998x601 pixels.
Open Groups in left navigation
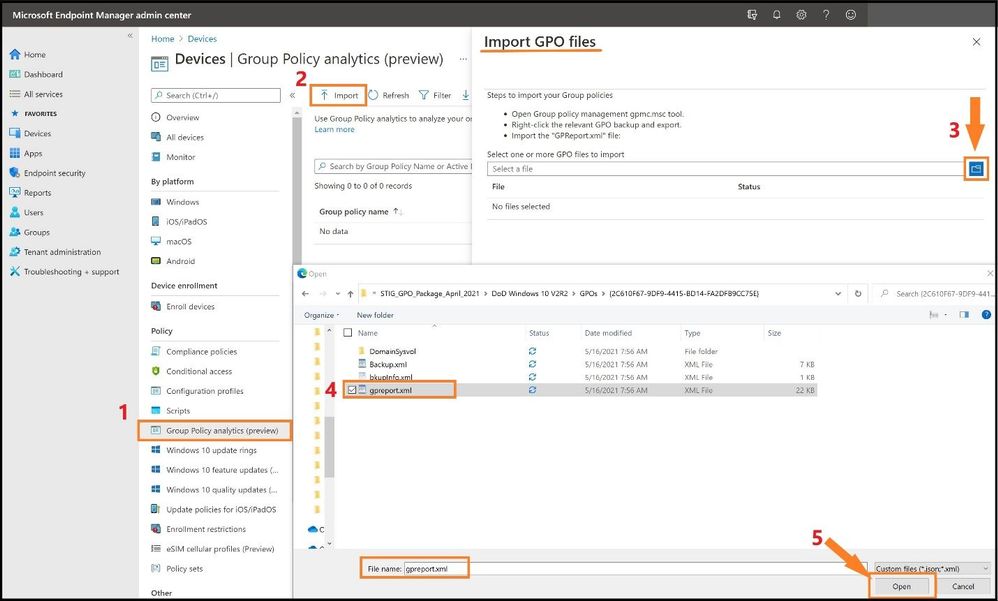[x=37, y=232]
